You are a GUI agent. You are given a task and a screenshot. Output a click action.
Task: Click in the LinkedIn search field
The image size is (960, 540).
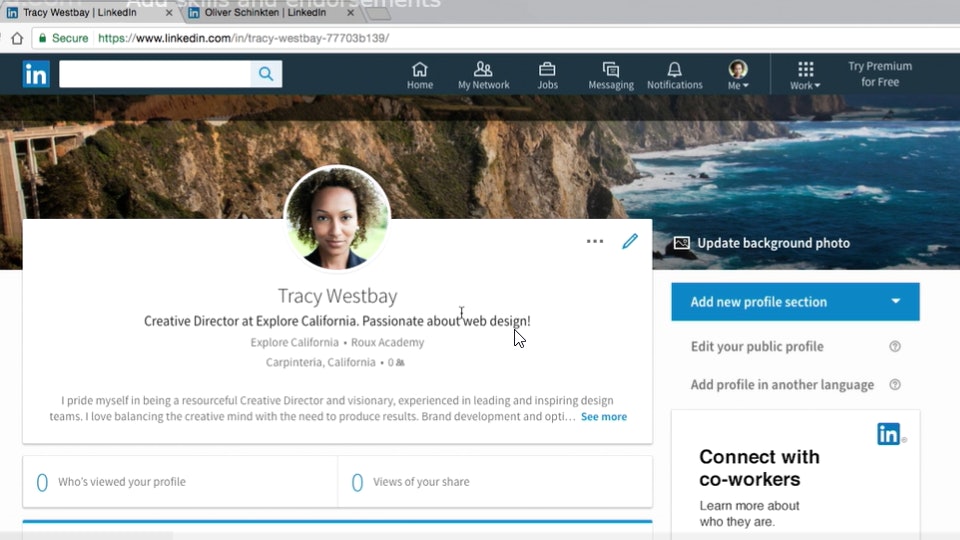click(155, 74)
